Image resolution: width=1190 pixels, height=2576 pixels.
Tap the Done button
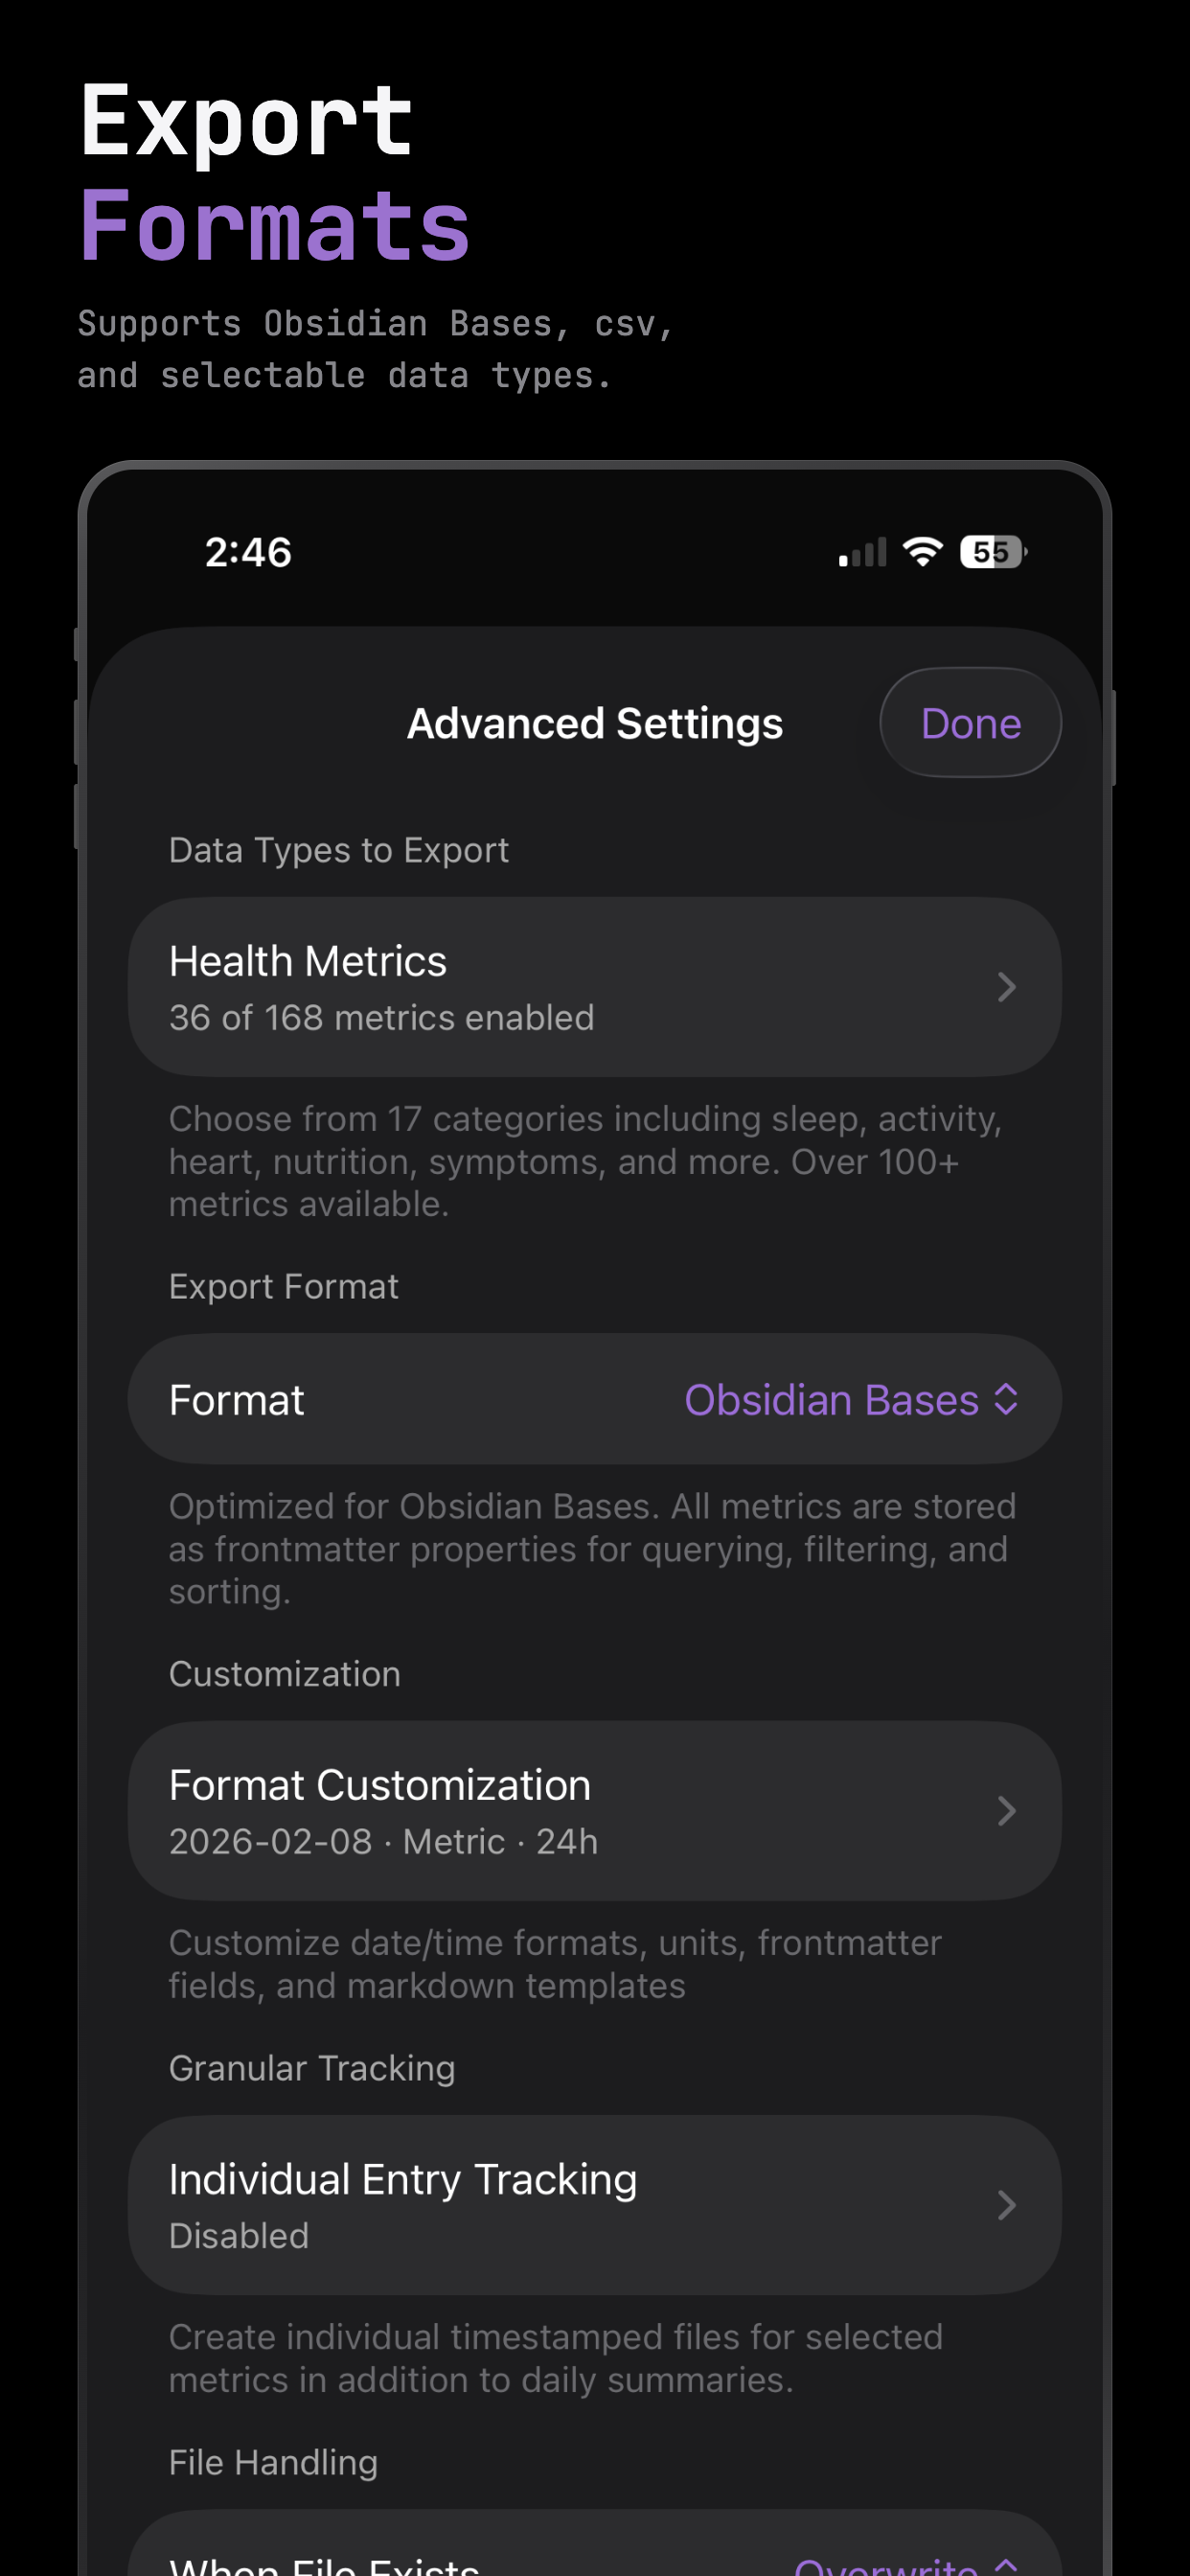pos(970,722)
